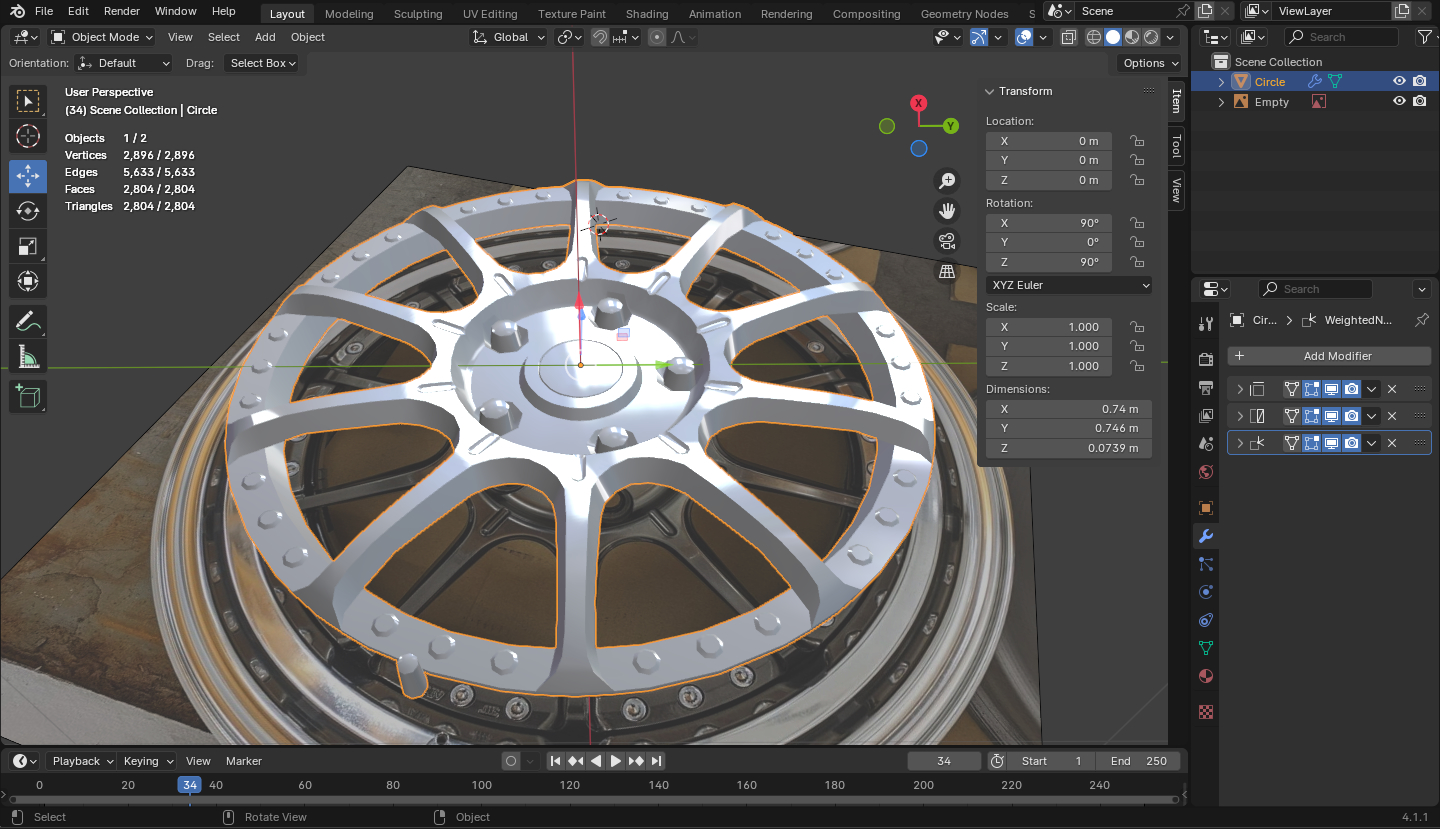Toggle viewport overlays display

click(x=1024, y=37)
